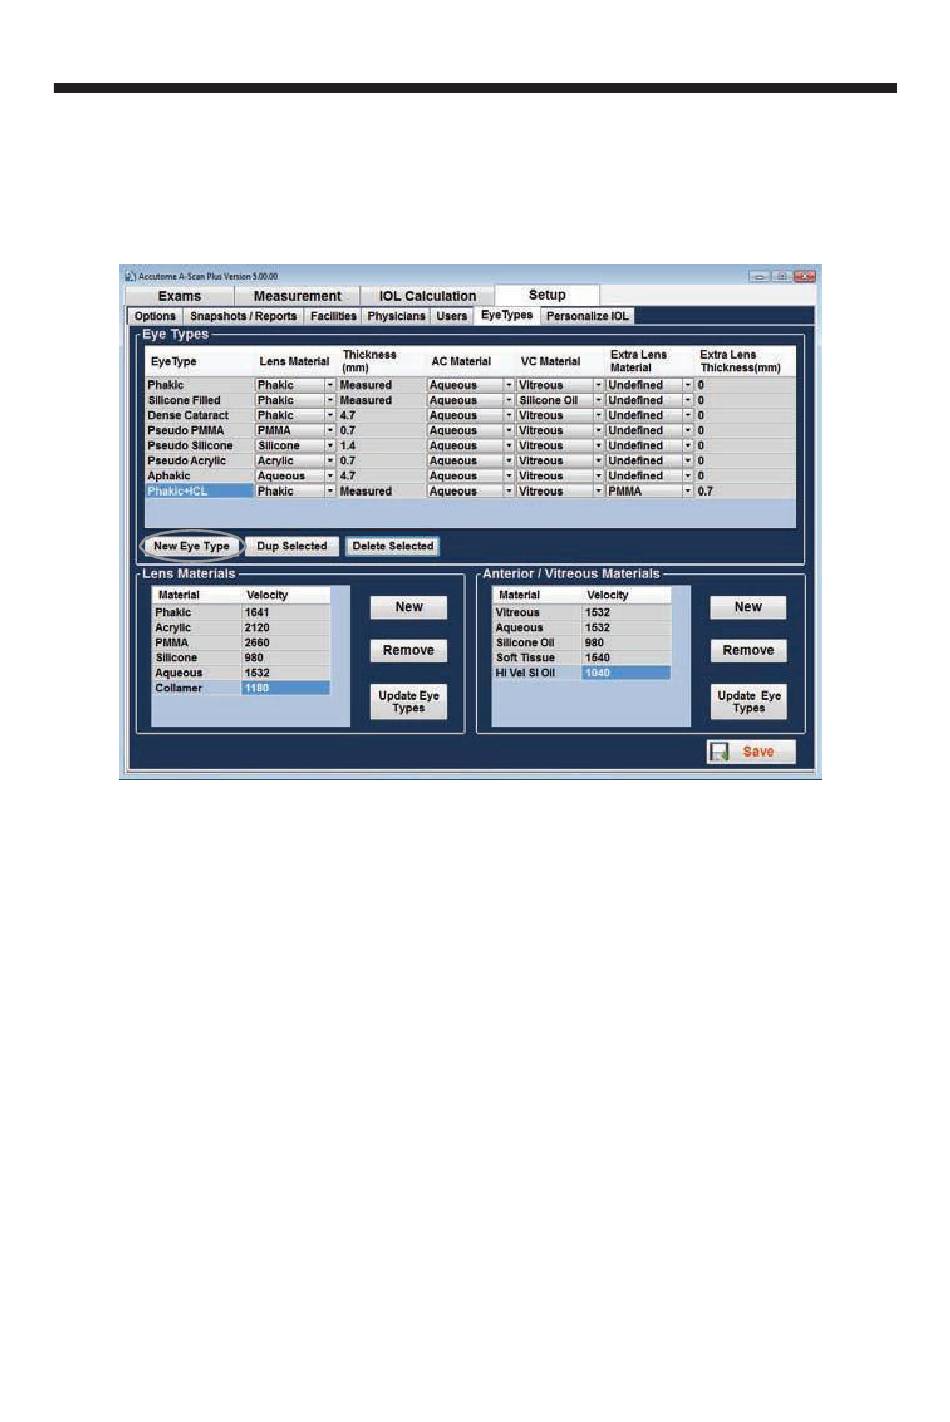Open the Snapshots / Reports sub-tab

[x=243, y=316]
